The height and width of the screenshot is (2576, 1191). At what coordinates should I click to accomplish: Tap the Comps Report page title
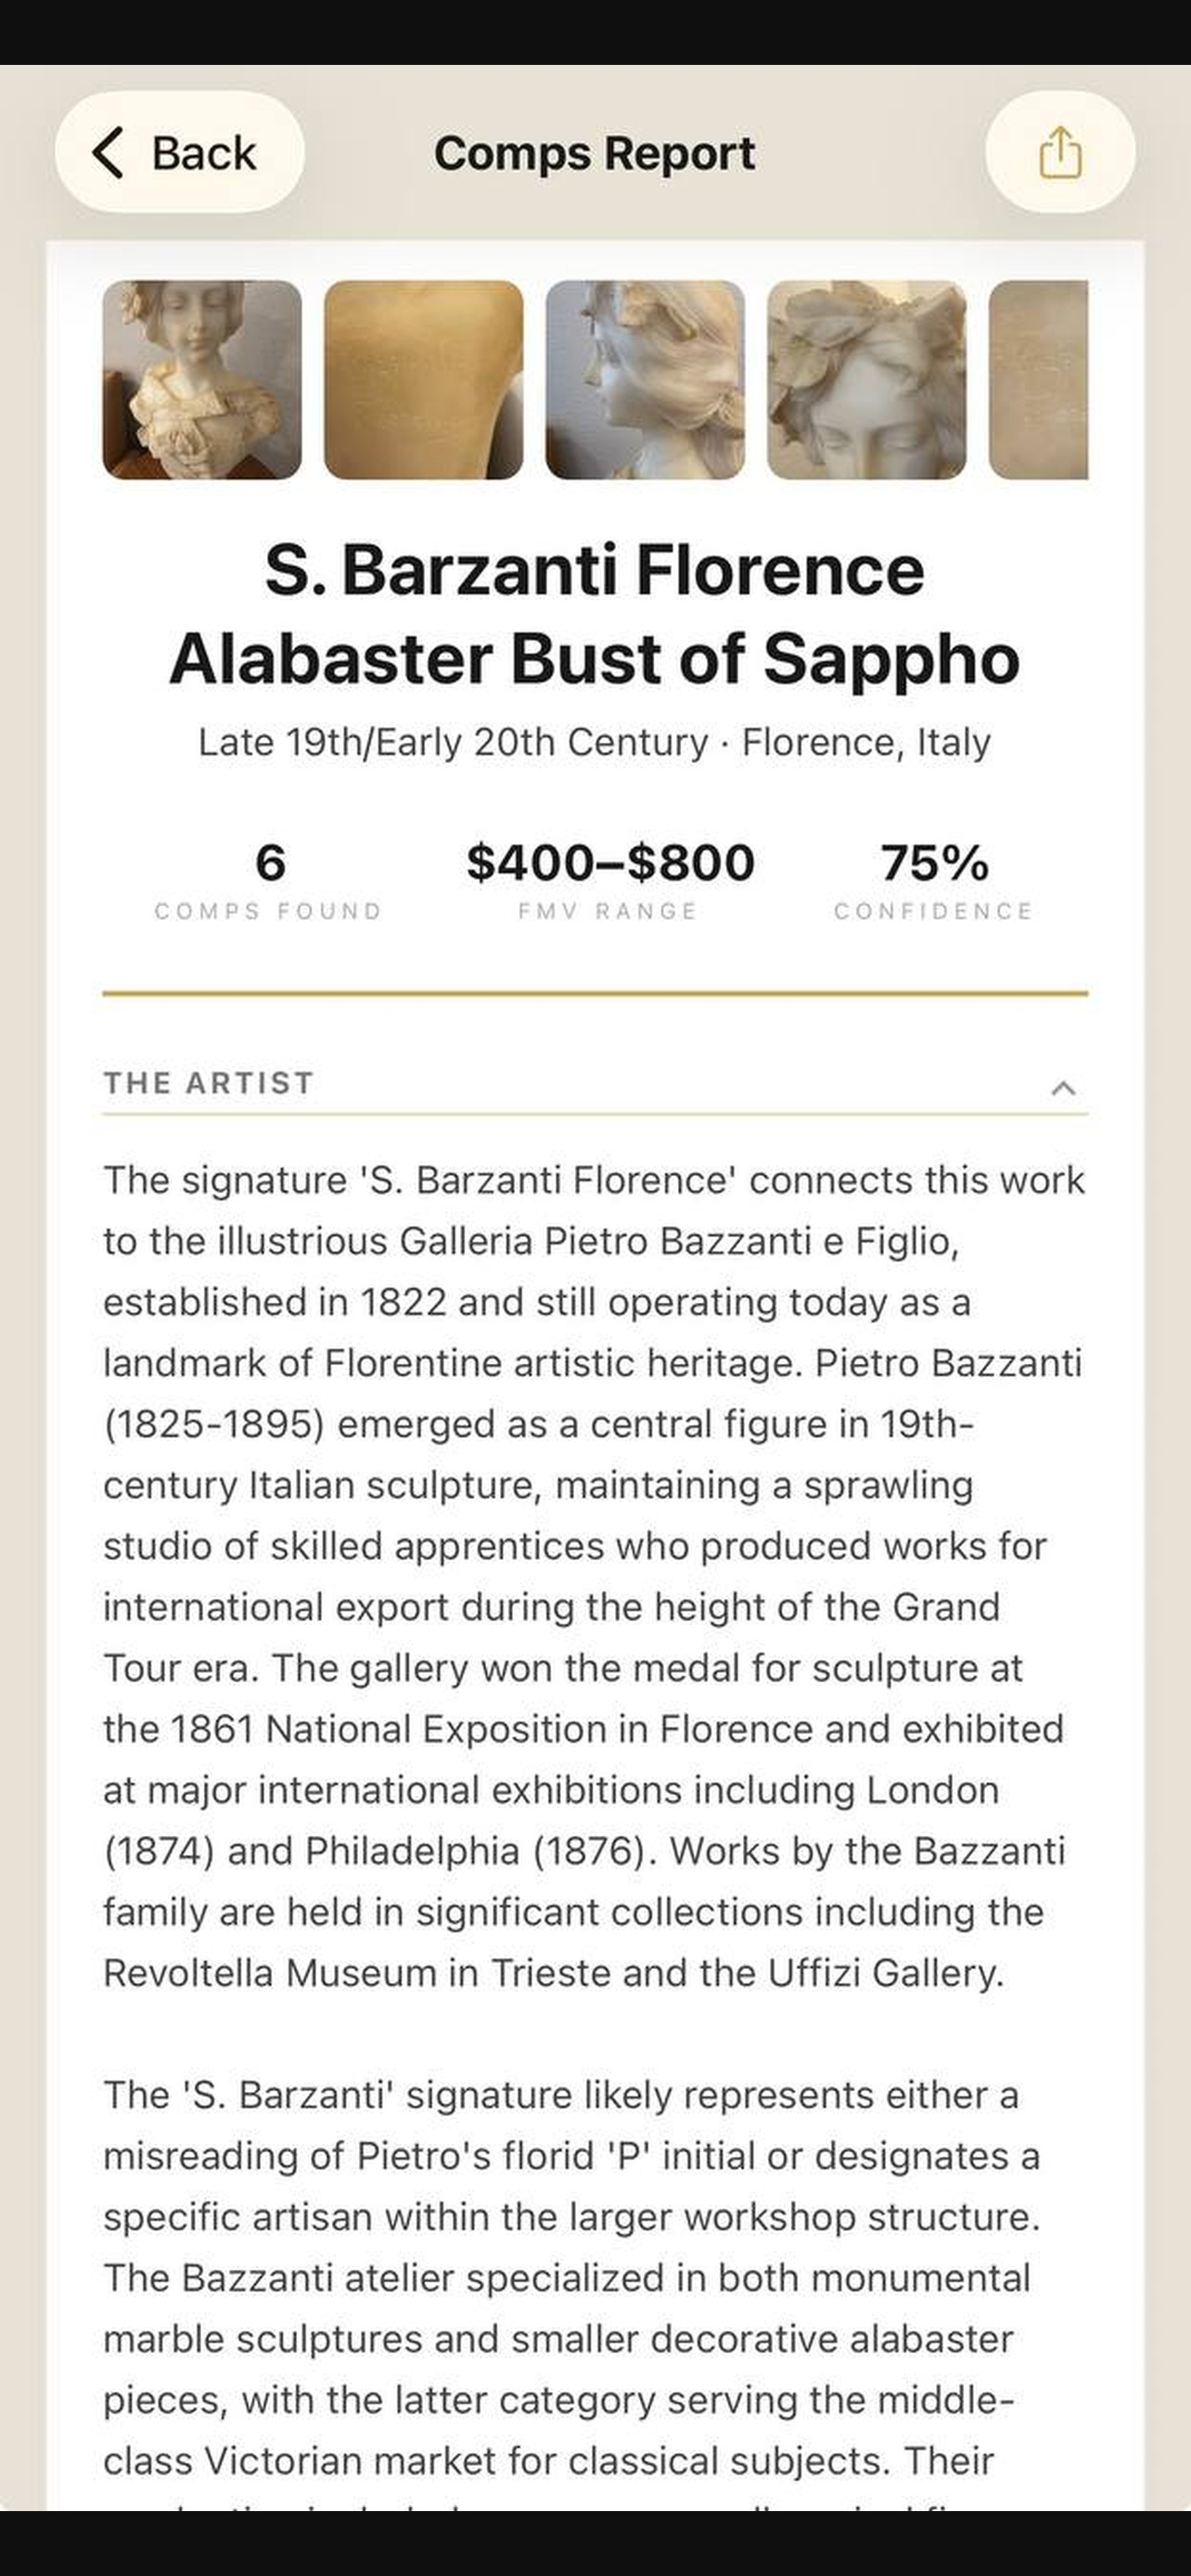coord(595,154)
